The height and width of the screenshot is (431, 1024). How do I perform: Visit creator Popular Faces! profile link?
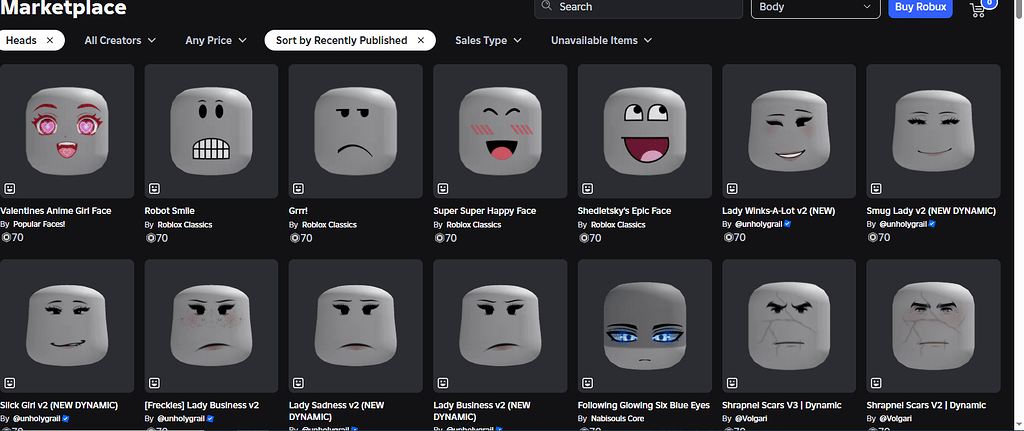pos(39,225)
